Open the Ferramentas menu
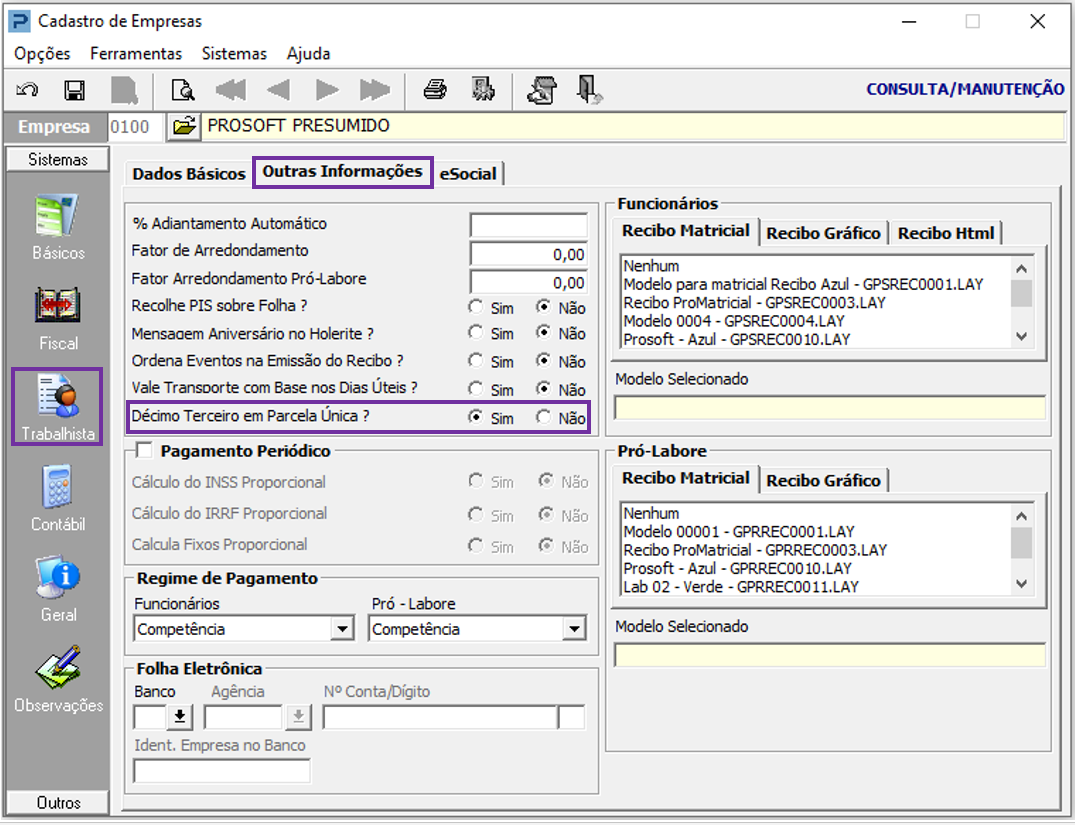 pos(136,53)
